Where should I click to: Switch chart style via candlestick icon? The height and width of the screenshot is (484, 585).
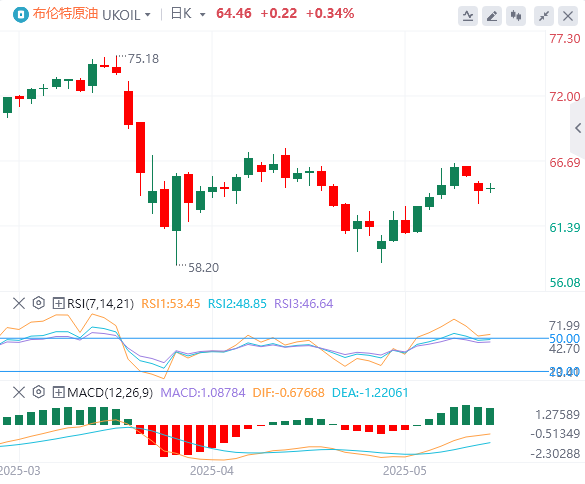coord(516,16)
